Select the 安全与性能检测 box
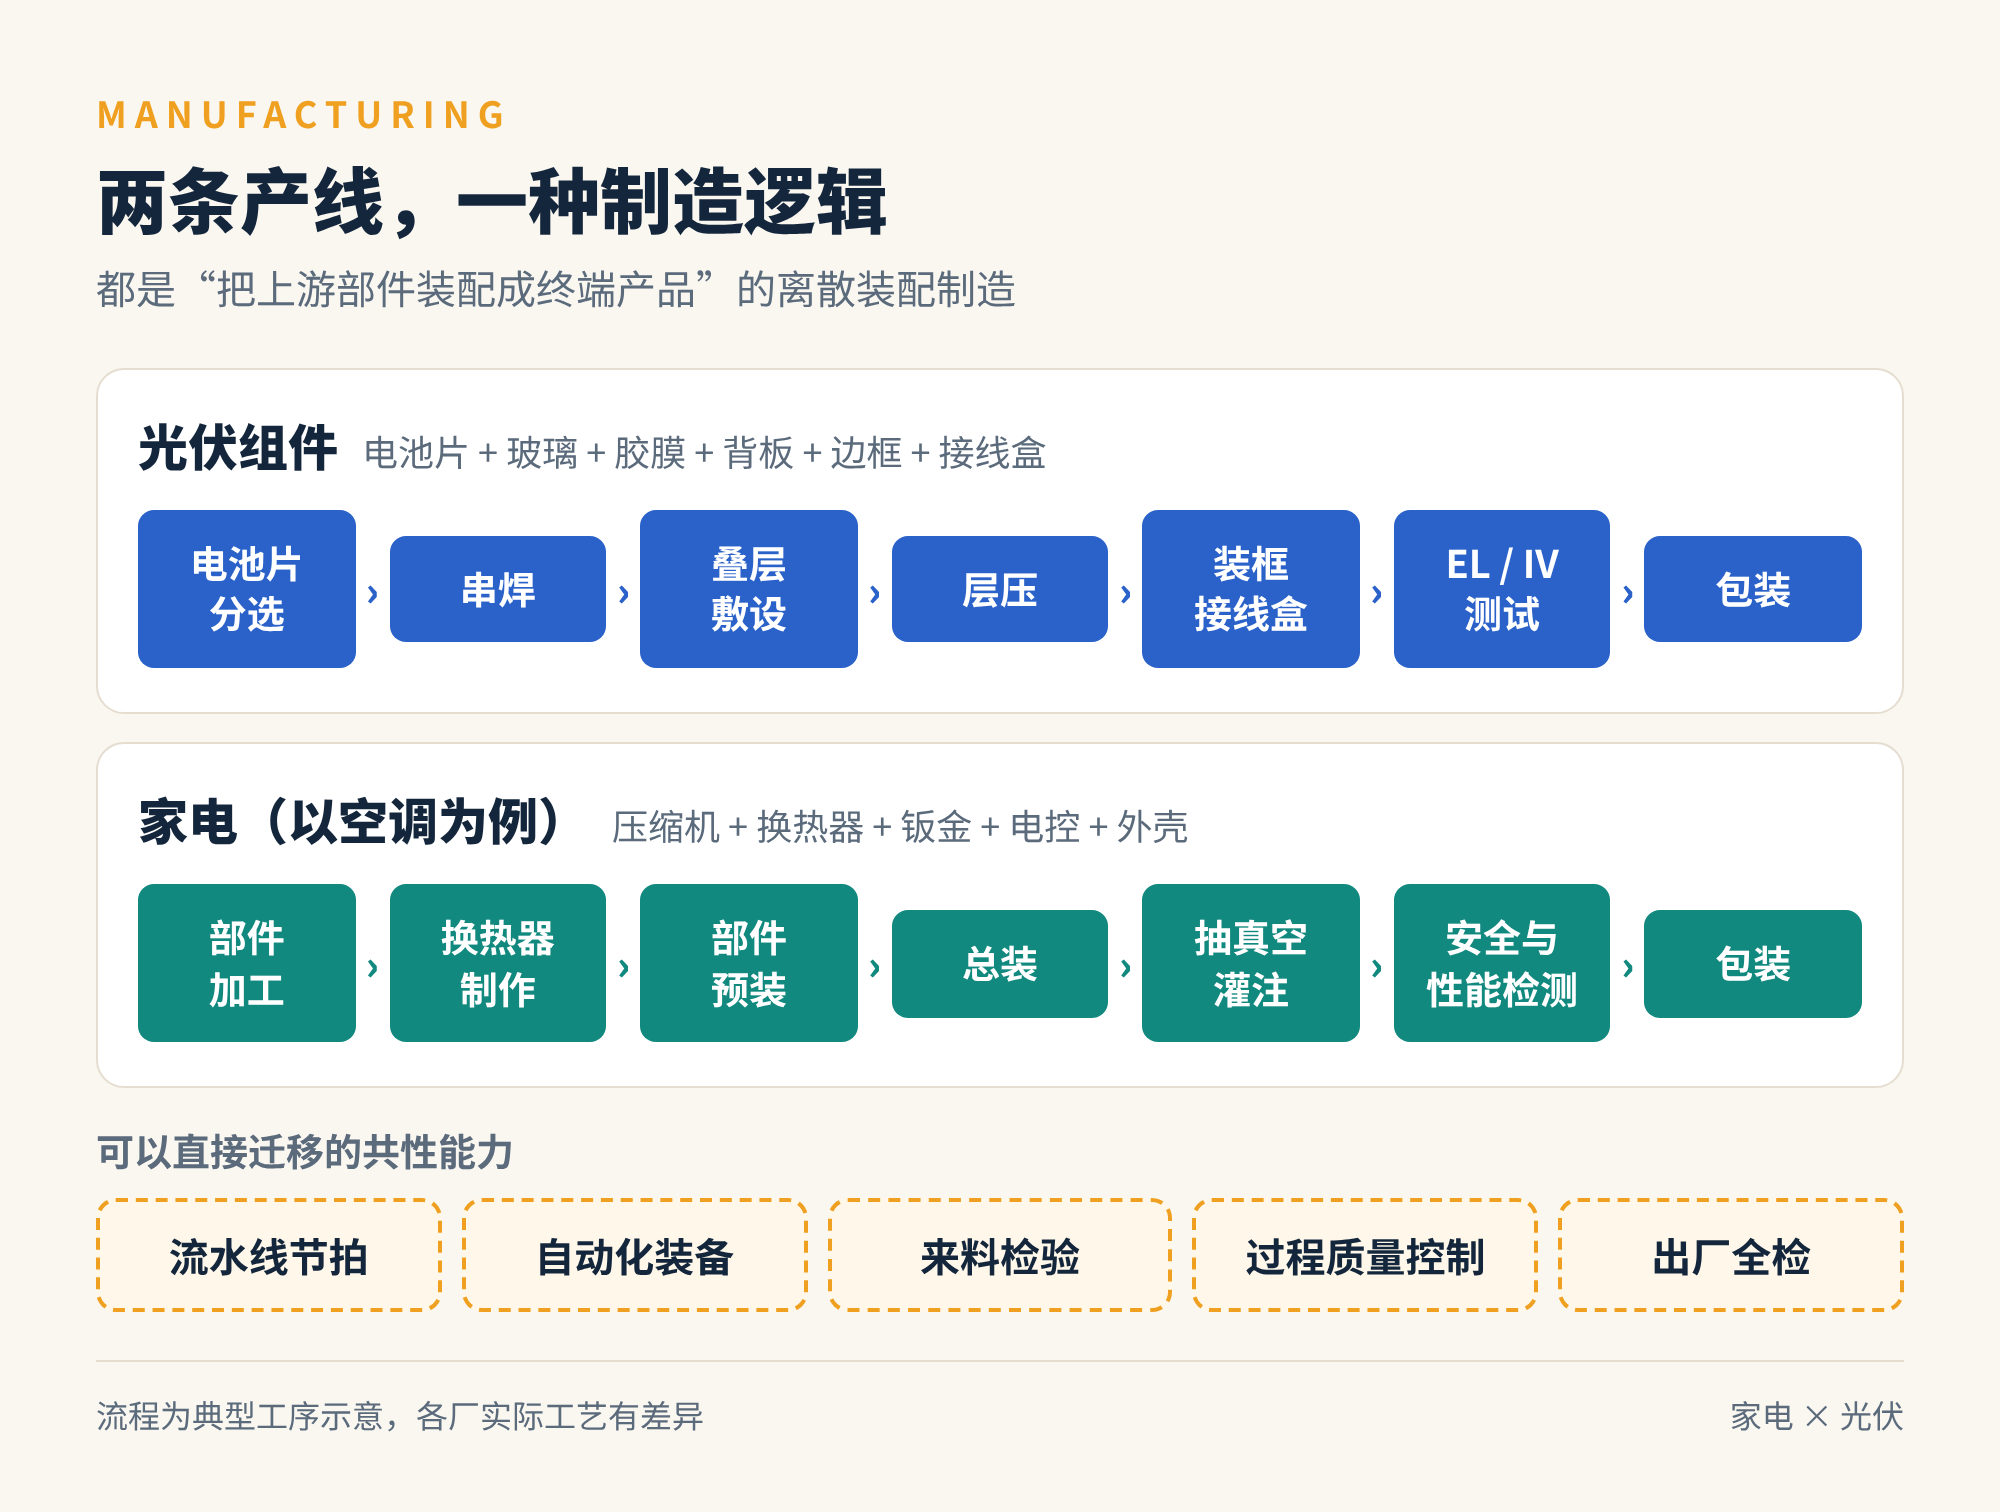Screen dimensions: 2000x1512 coord(1502,963)
